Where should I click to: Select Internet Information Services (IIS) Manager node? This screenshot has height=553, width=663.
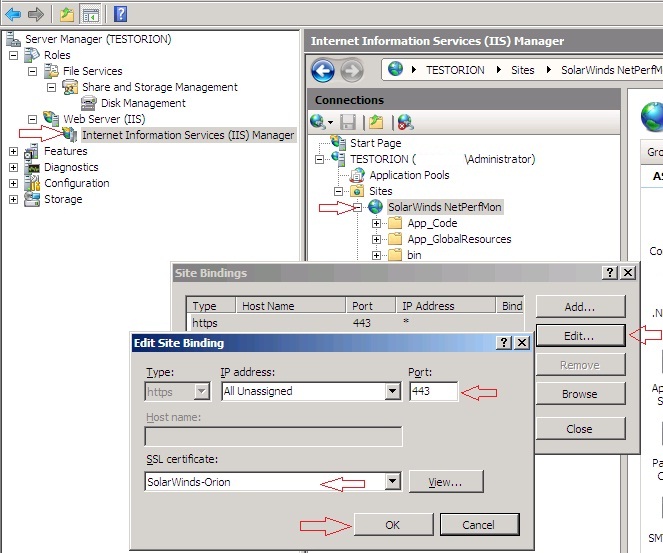(x=188, y=135)
